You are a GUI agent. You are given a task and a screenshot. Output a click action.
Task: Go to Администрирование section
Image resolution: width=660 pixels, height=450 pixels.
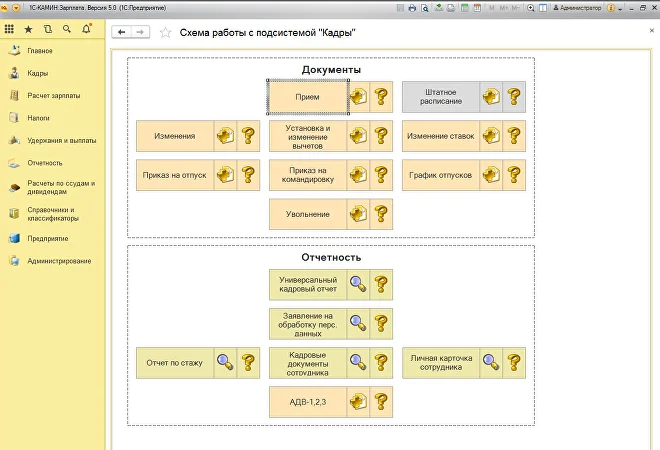click(59, 261)
